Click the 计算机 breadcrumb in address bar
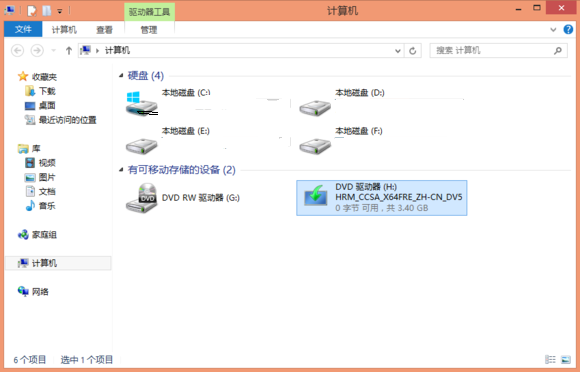The image size is (580, 372). pos(117,50)
